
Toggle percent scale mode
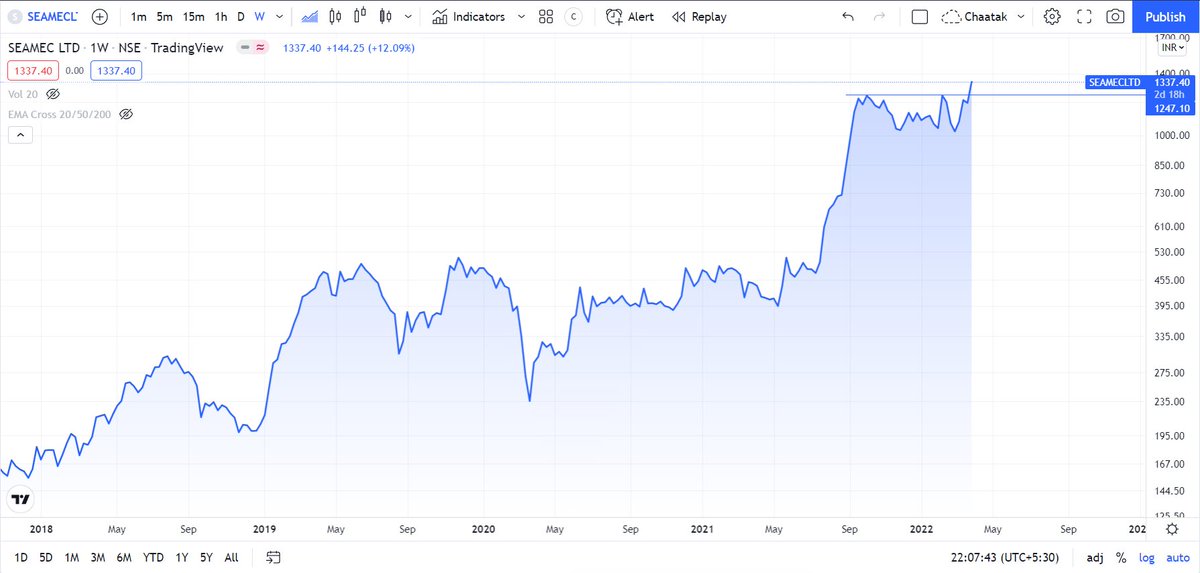point(1121,557)
